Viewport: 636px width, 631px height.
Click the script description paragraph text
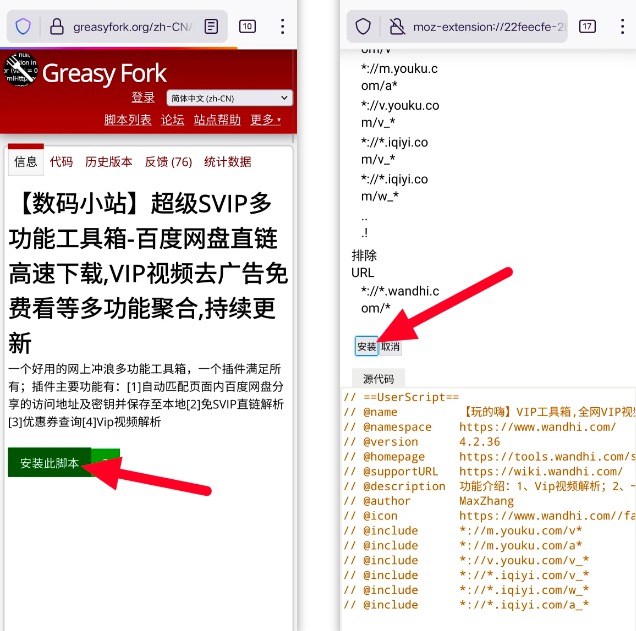point(146,395)
